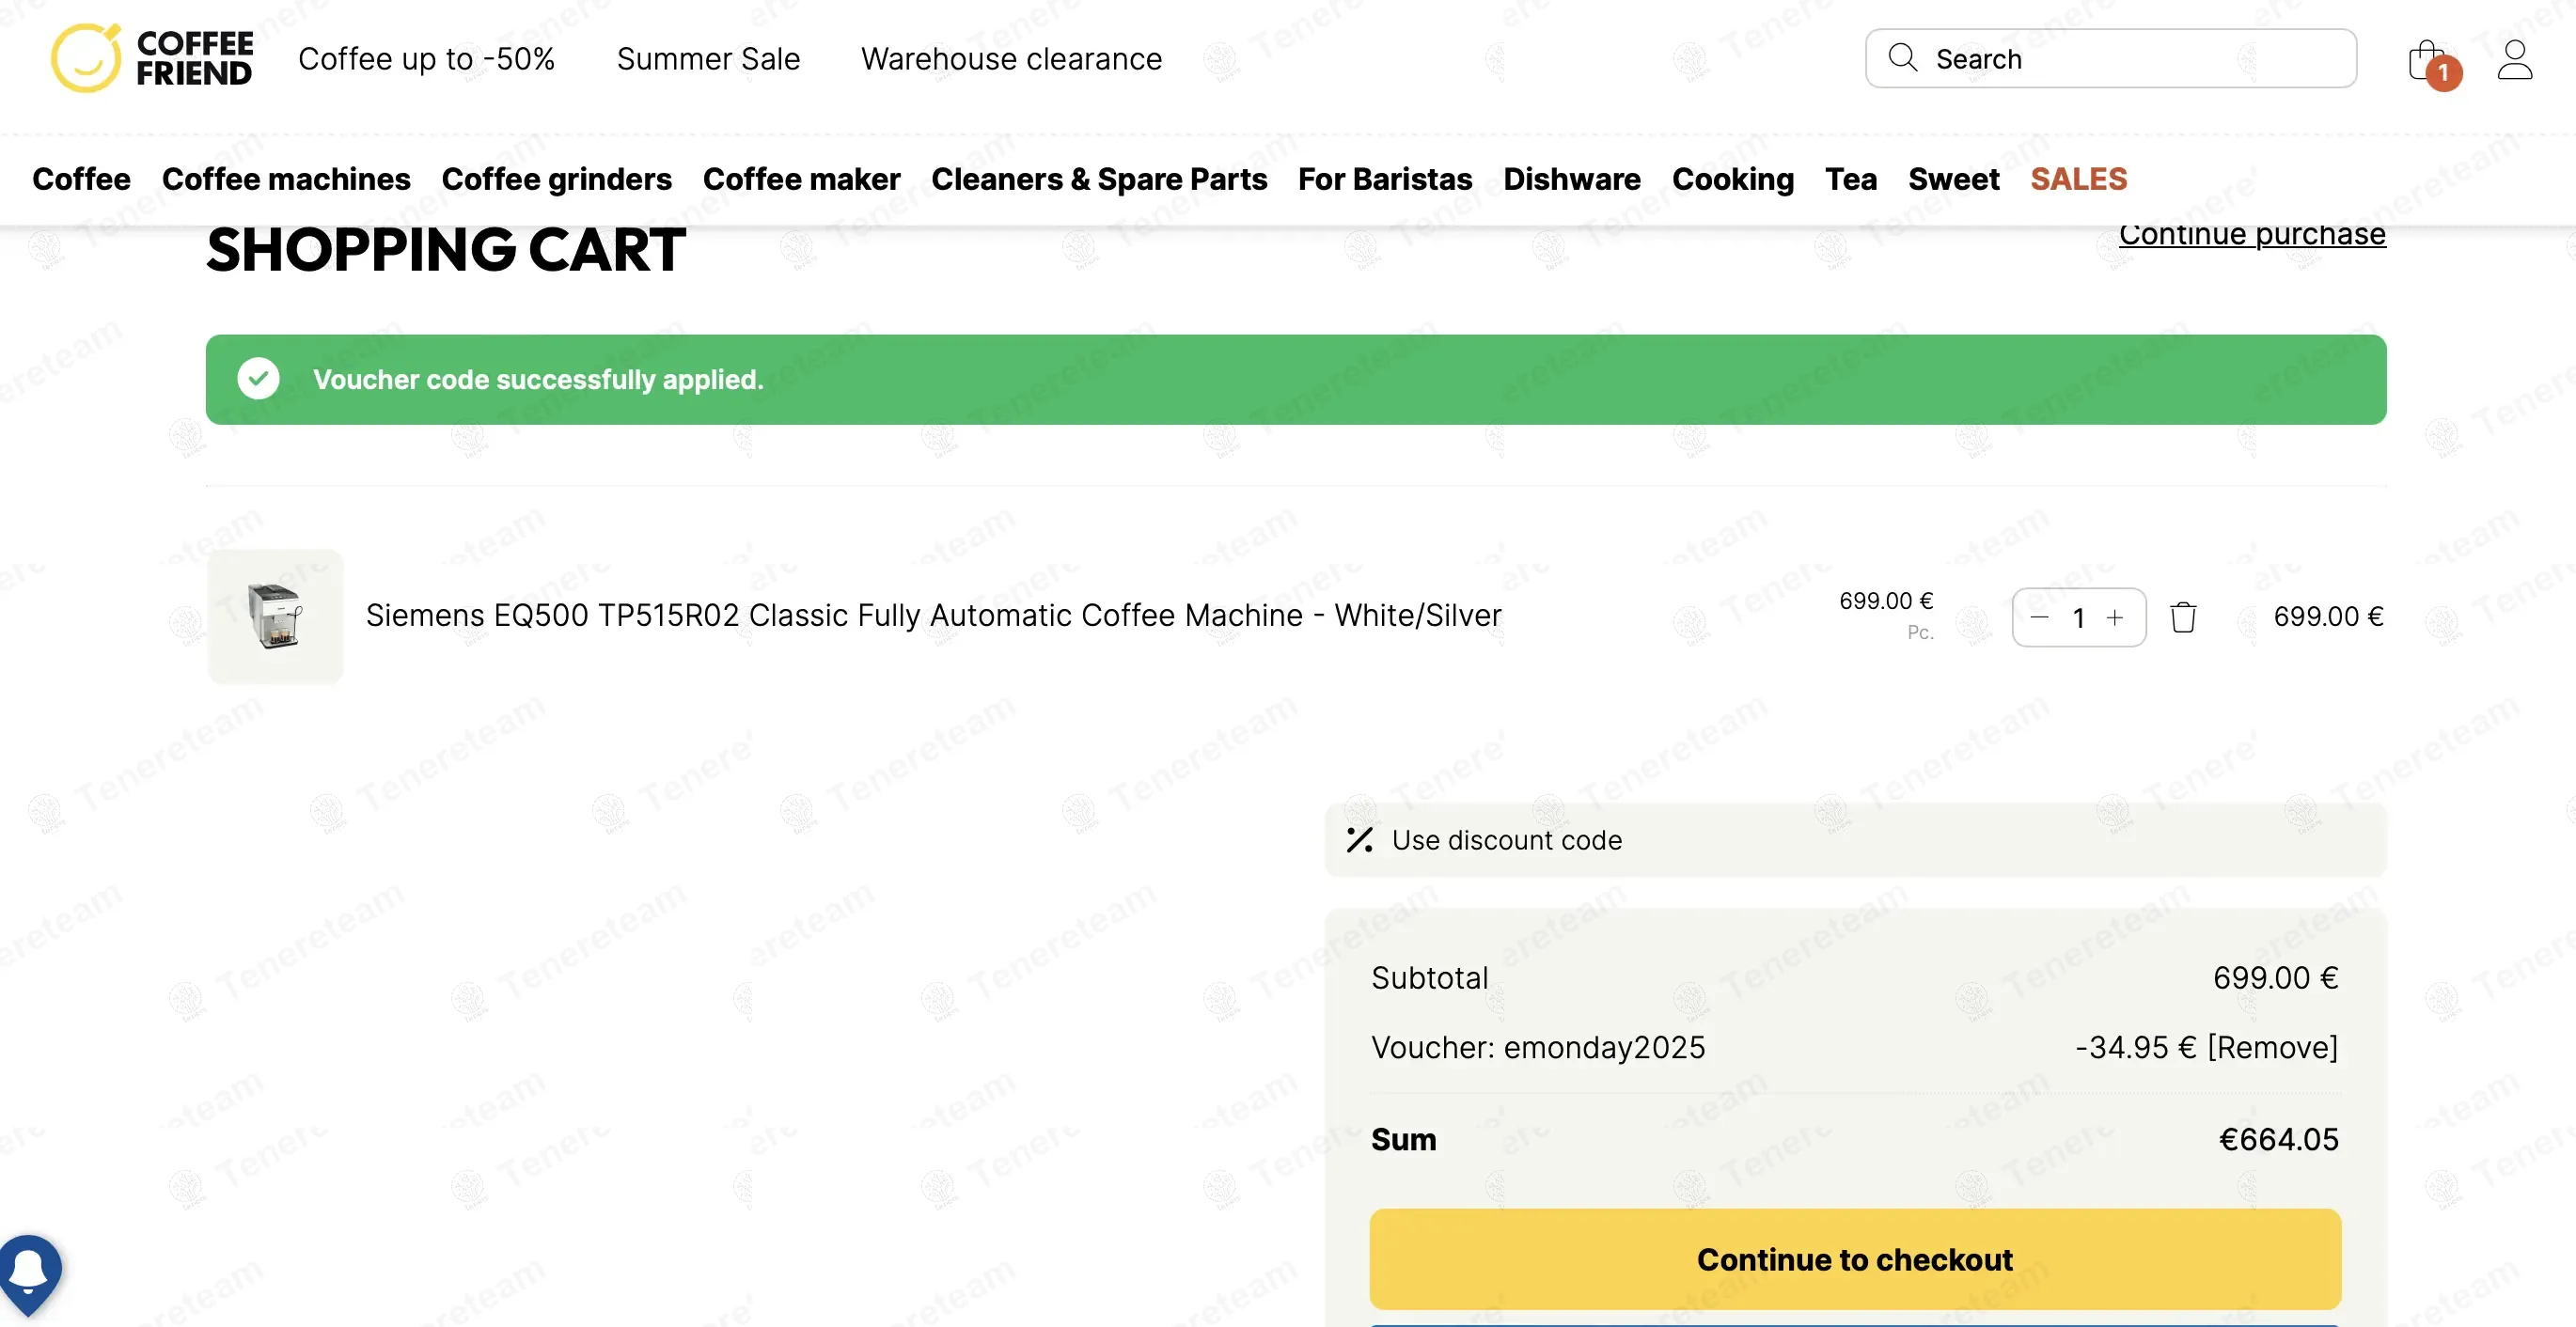Open the SALES menu item
The width and height of the screenshot is (2576, 1327).
click(2078, 179)
